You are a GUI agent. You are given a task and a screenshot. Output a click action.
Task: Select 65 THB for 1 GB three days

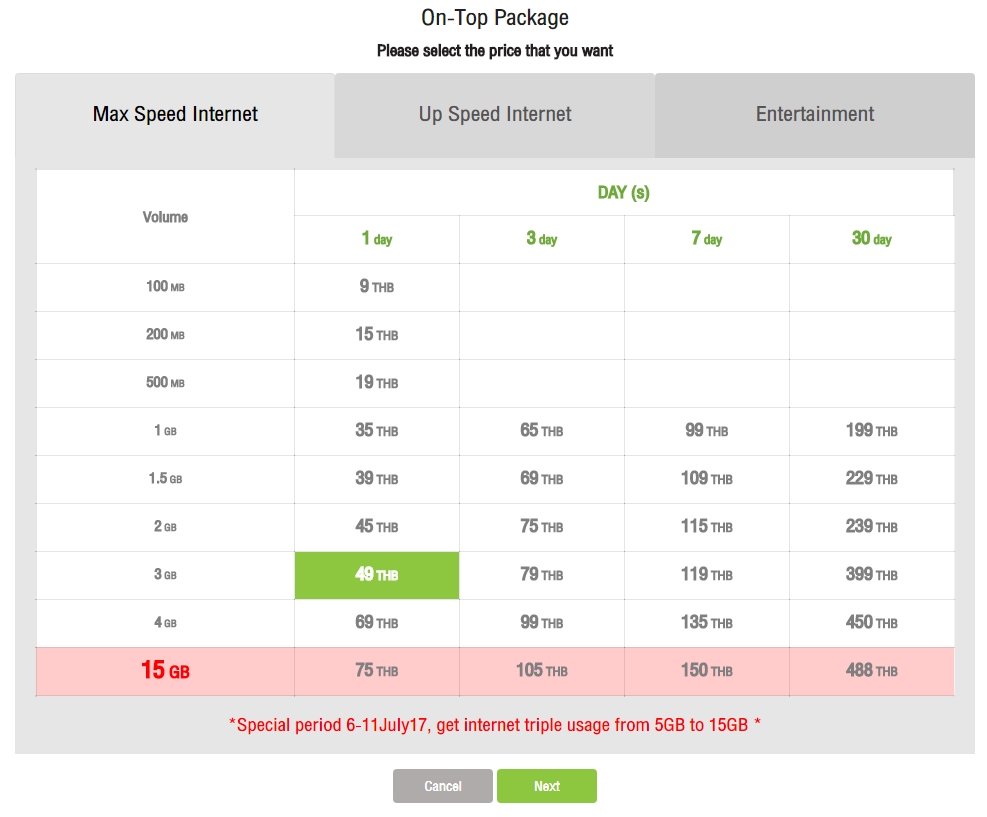point(541,431)
